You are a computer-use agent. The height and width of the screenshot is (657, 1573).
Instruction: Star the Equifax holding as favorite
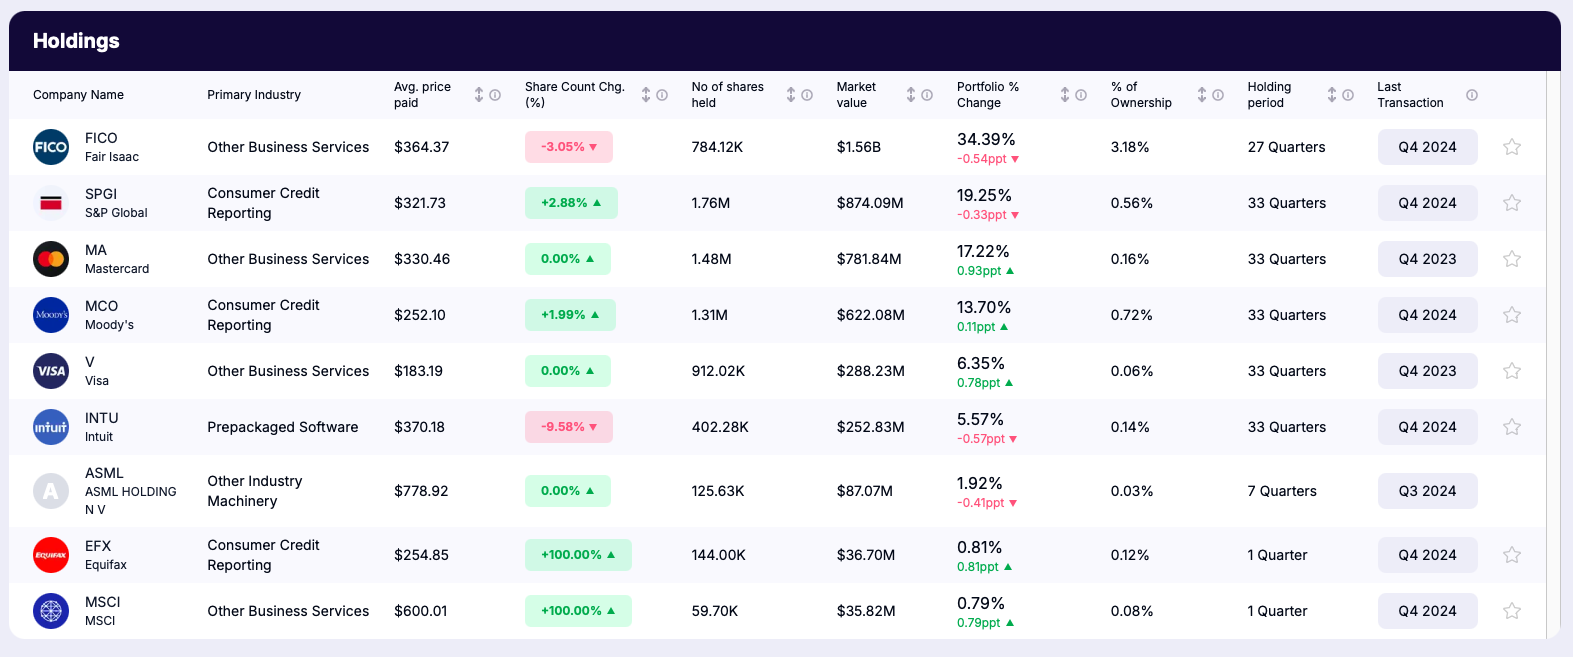pos(1512,555)
